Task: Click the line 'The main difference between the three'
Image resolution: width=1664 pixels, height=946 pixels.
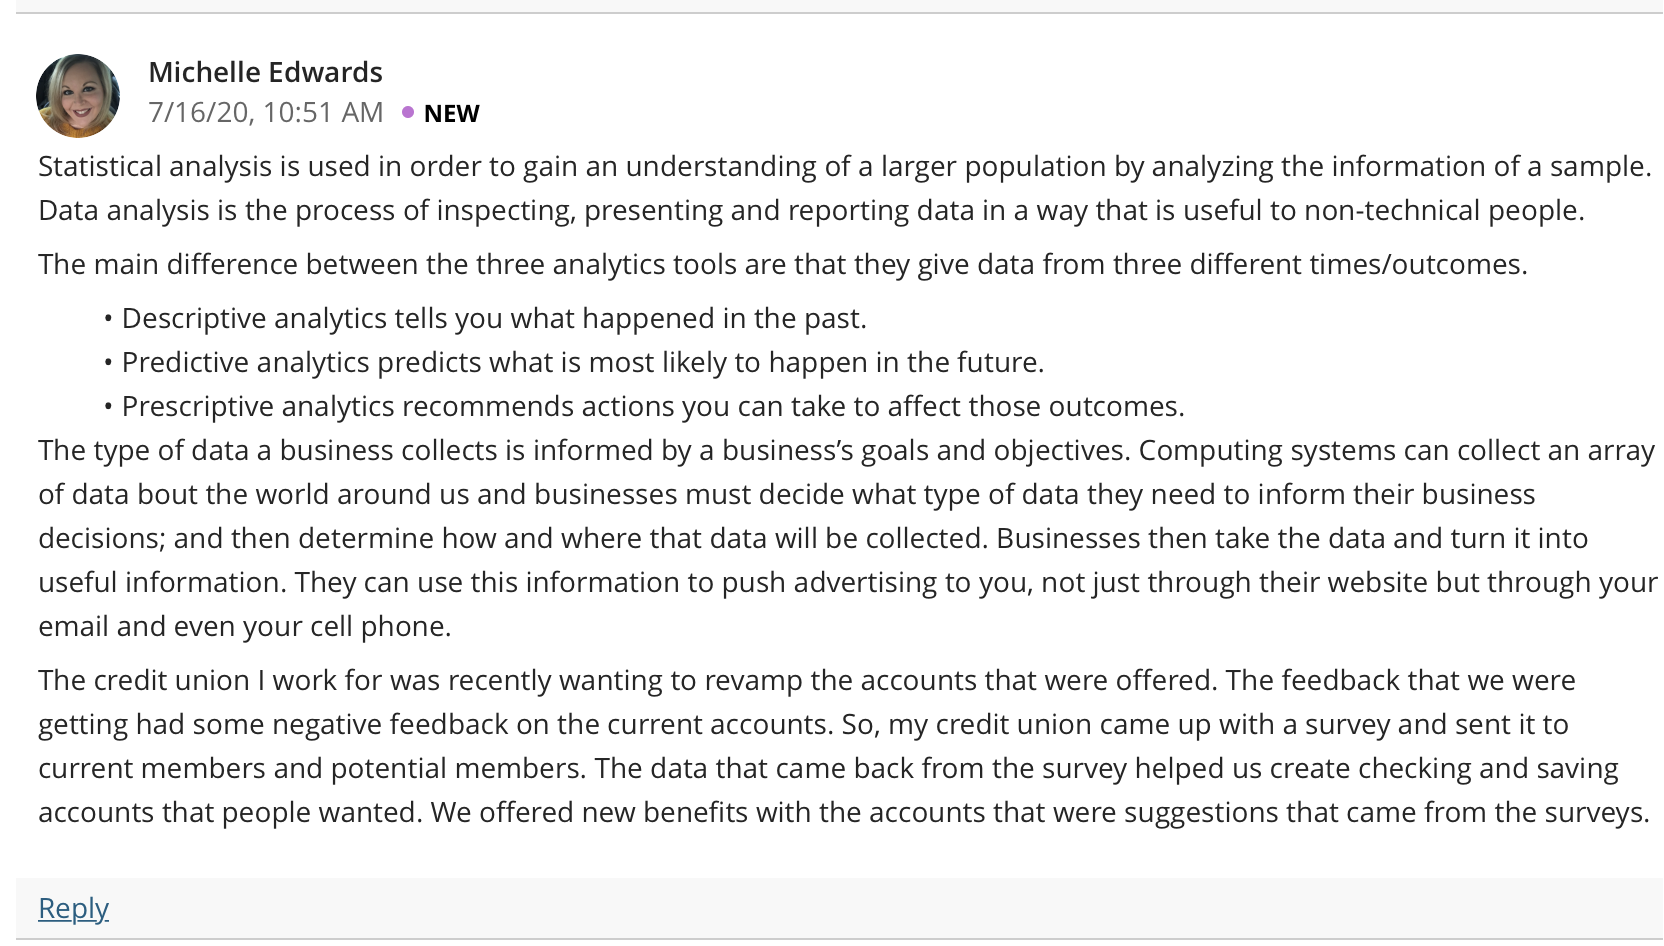Action: point(783,264)
